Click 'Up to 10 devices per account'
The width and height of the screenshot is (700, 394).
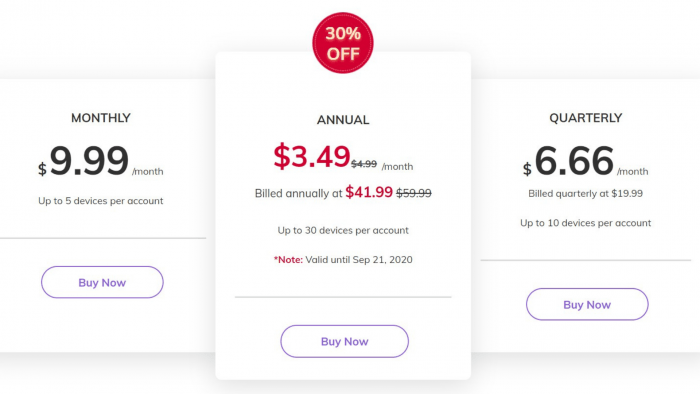coord(585,223)
